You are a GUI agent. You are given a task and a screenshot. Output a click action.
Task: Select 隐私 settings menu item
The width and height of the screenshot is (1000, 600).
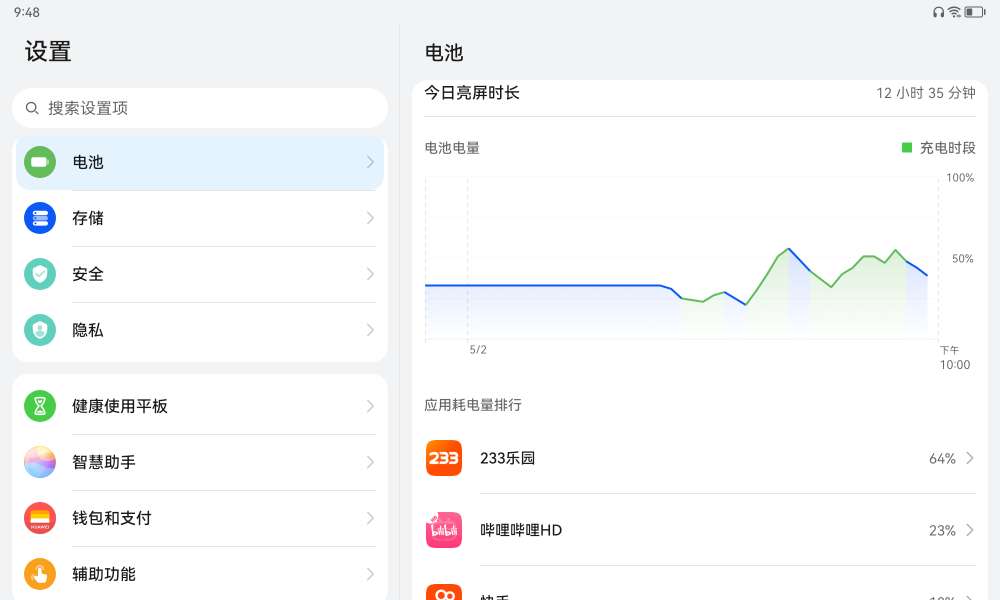tap(88, 330)
